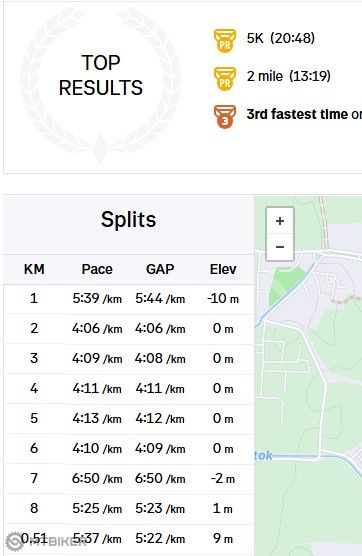
Task: Zoom out on the map
Action: [x=280, y=247]
